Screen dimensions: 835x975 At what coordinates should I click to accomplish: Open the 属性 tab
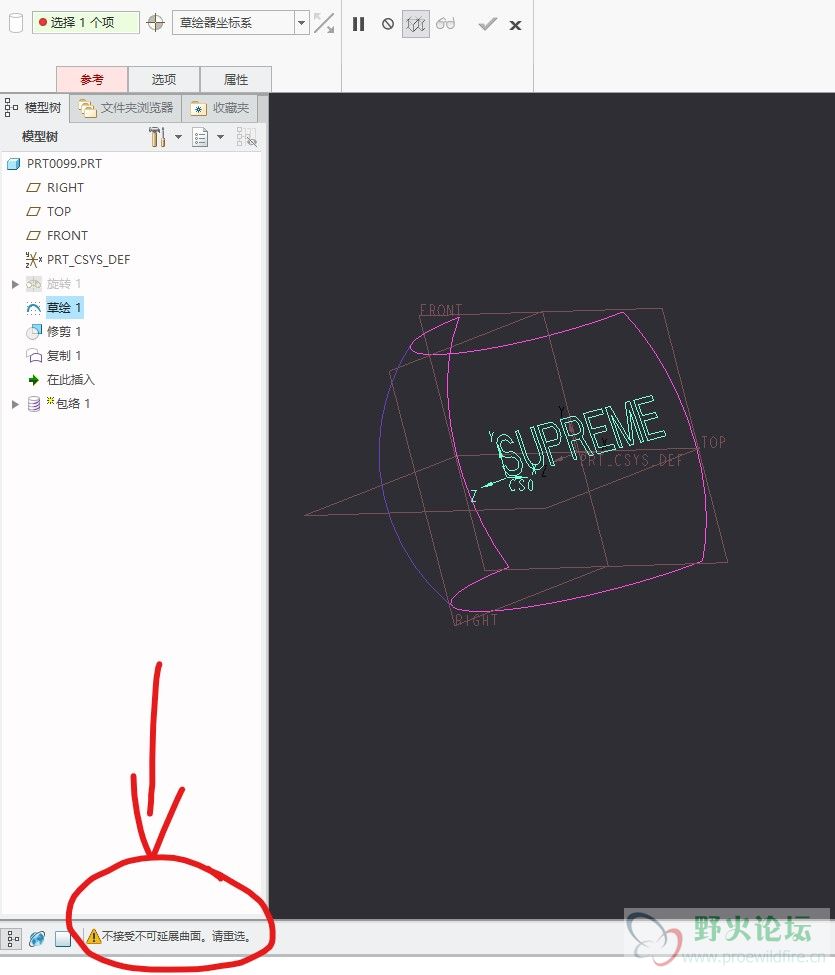pyautogui.click(x=236, y=80)
